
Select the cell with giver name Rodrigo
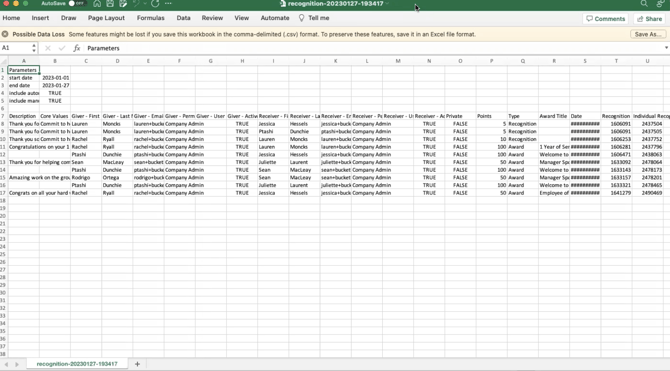(86, 177)
